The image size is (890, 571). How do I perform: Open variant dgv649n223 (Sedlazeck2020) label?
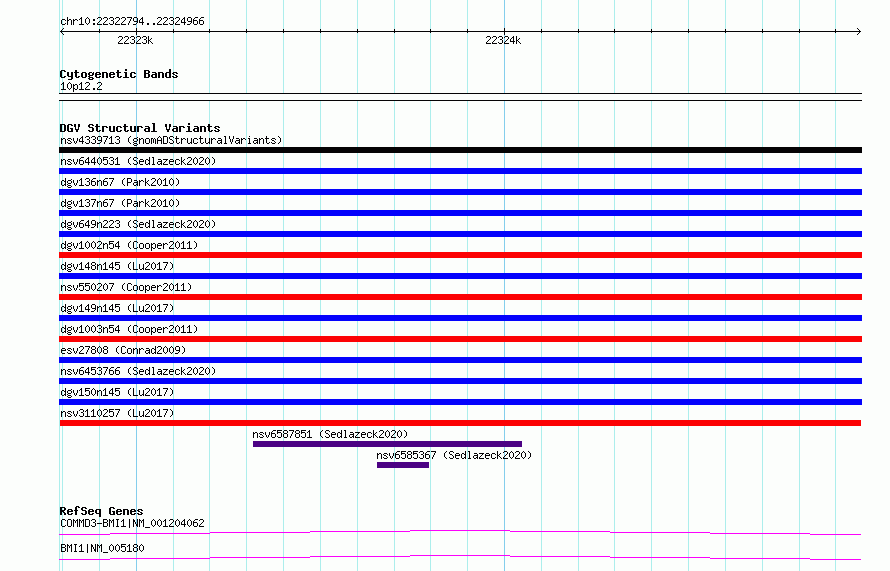[138, 224]
